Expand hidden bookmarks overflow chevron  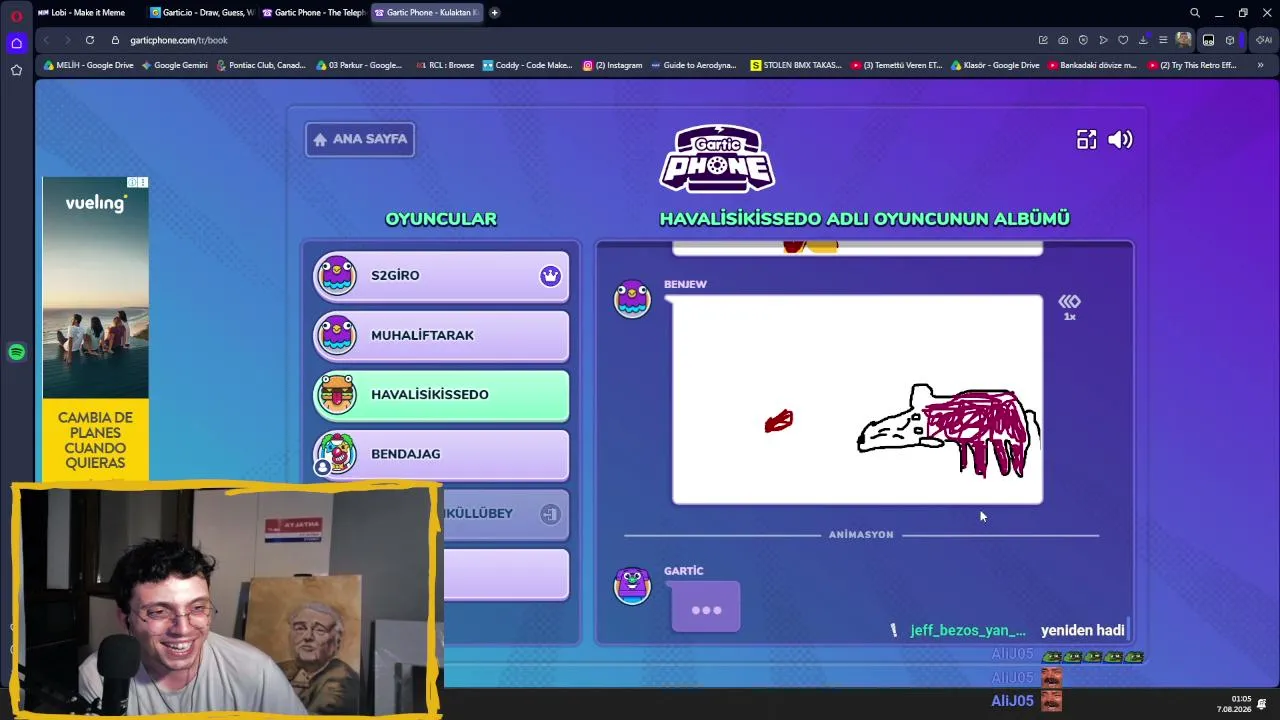pos(1260,65)
